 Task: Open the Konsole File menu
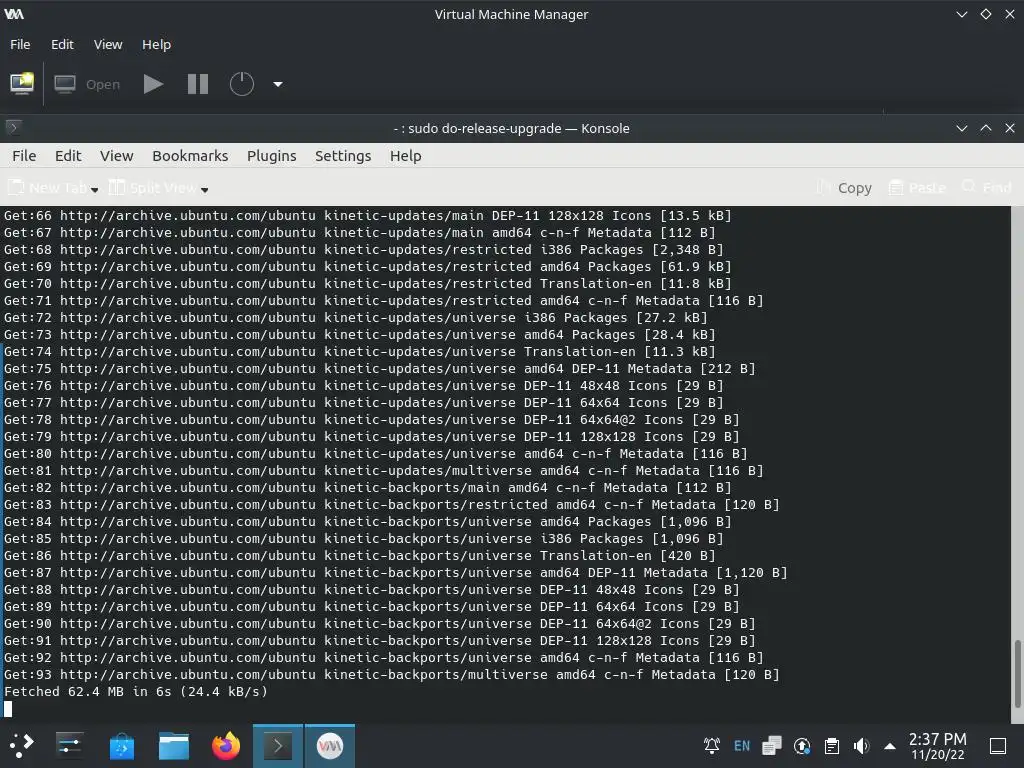(24, 155)
